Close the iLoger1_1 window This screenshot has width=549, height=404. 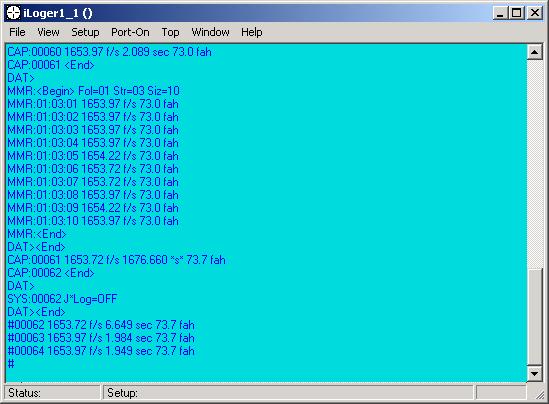coord(535,13)
